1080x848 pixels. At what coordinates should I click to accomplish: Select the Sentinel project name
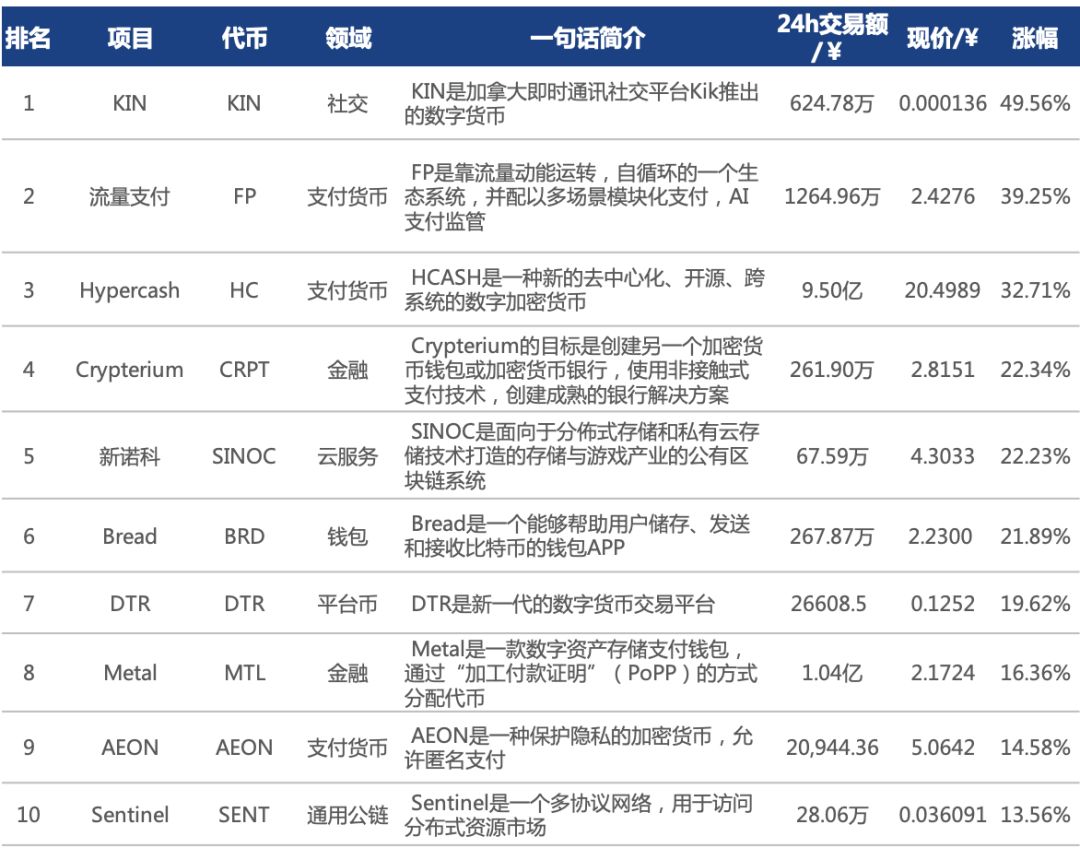(129, 815)
